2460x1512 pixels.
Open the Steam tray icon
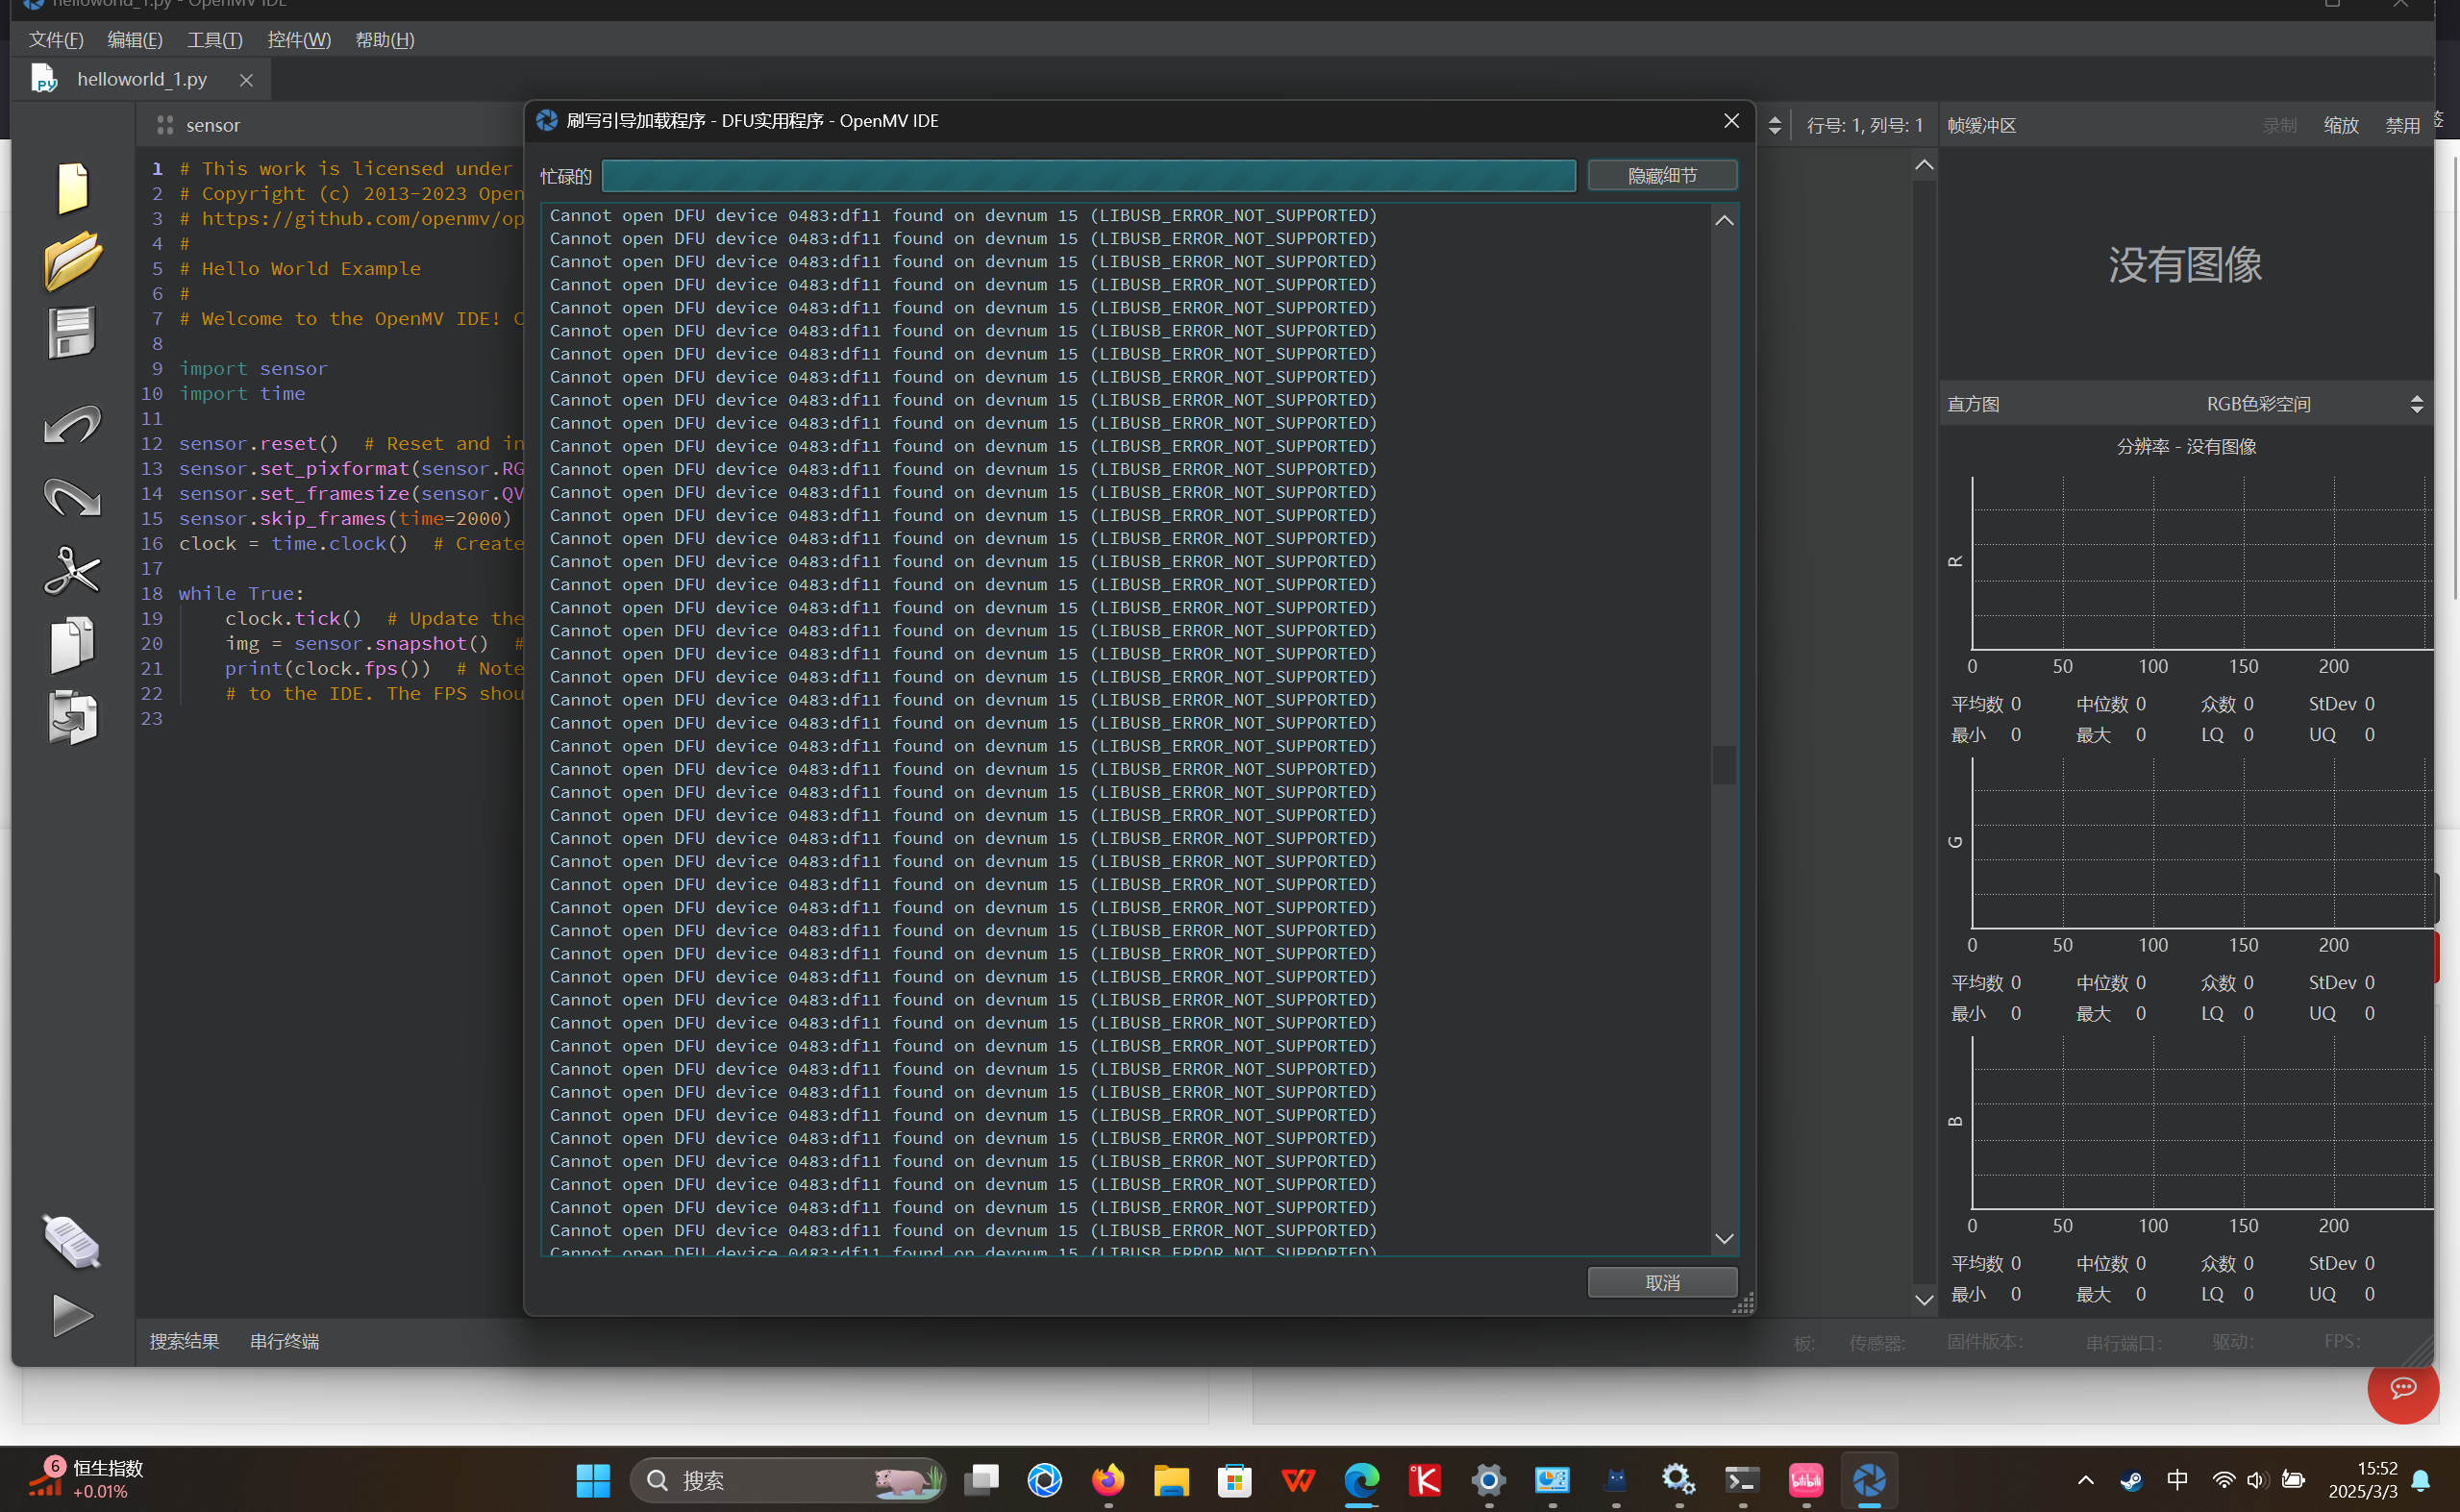coord(2131,1480)
